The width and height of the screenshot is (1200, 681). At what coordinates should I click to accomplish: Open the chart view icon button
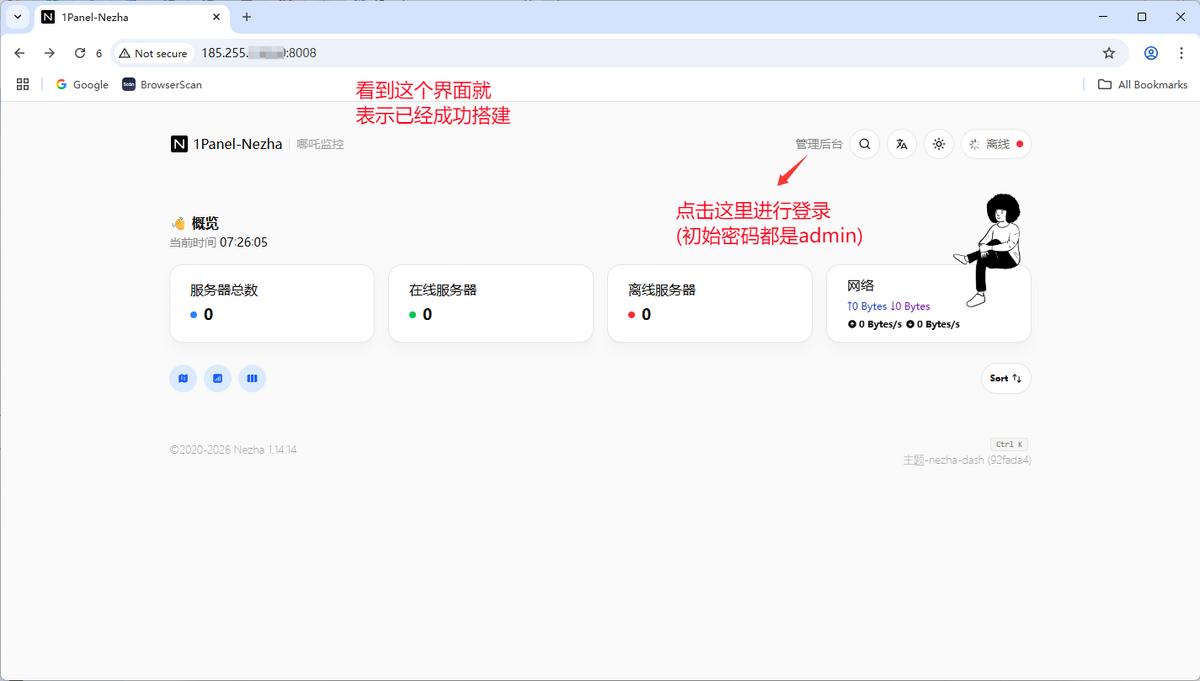(218, 378)
